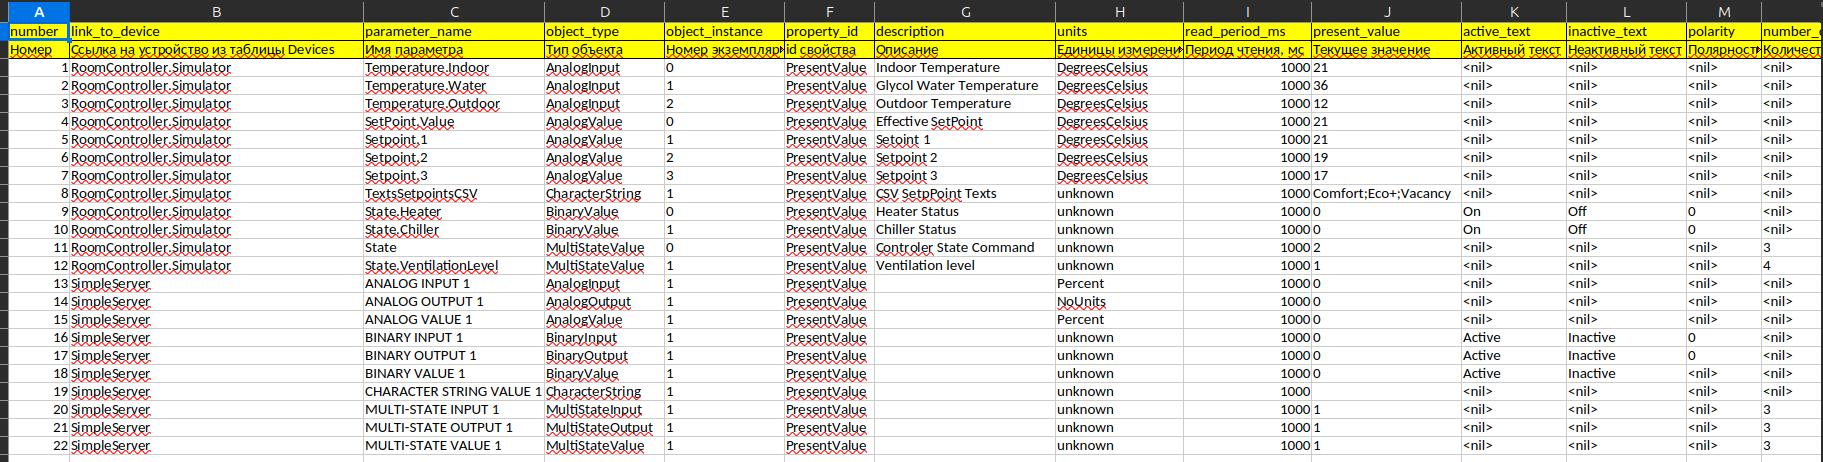Click the 'parameter_name' header cell
The height and width of the screenshot is (462, 1823).
pyautogui.click(x=453, y=31)
